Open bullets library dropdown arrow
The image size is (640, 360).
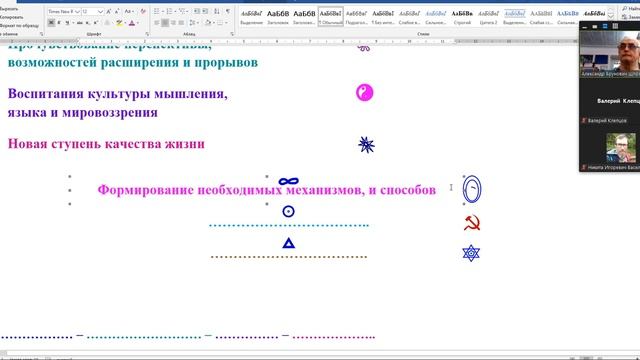162,11
